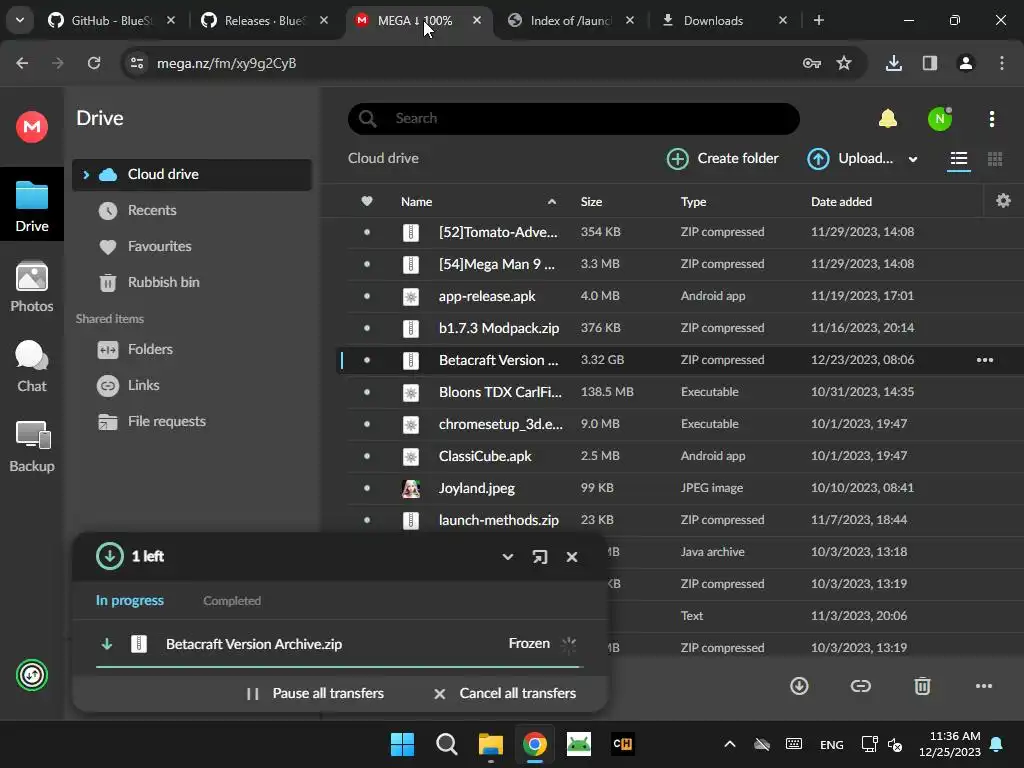Open the Backup section in sidebar
This screenshot has width=1024, height=768.
pyautogui.click(x=31, y=447)
